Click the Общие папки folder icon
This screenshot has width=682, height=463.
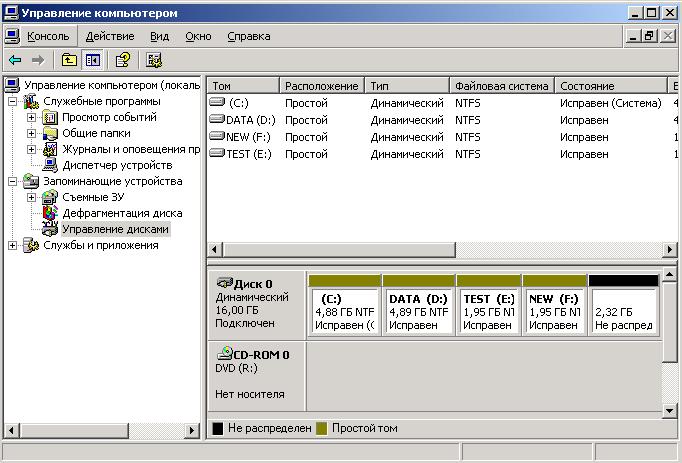(50, 134)
